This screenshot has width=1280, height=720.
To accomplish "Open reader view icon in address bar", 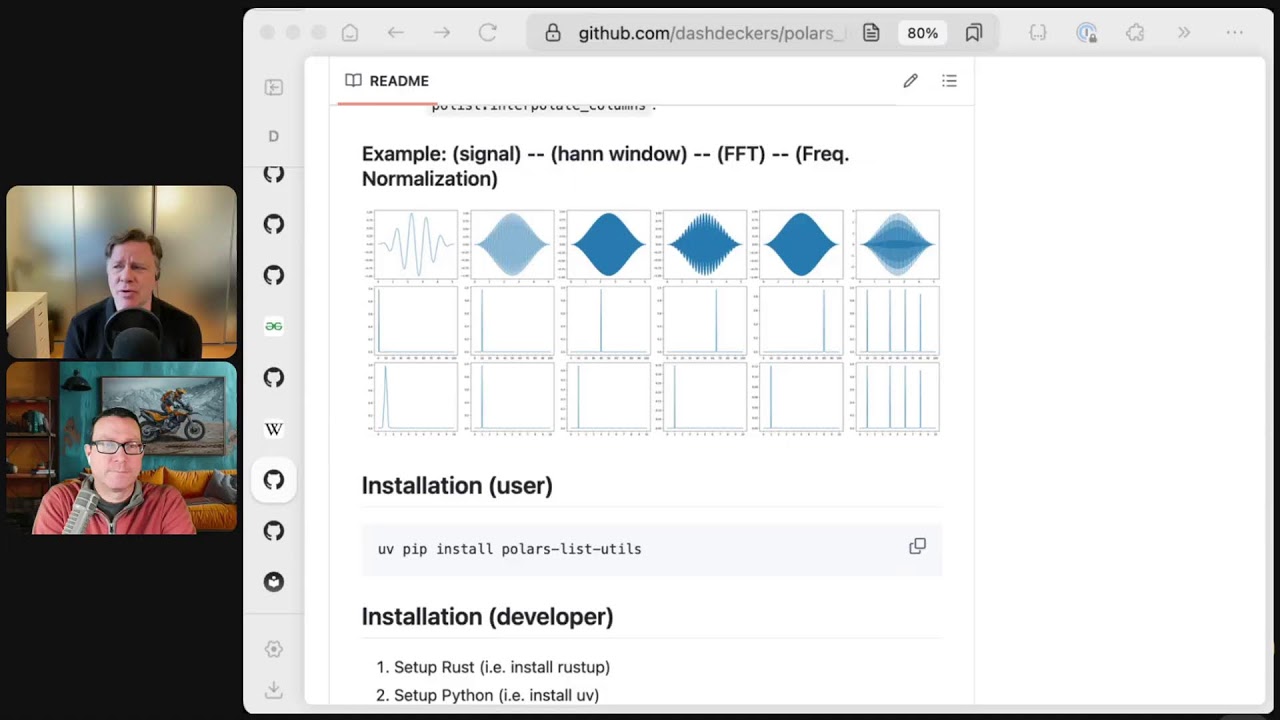I will [871, 33].
